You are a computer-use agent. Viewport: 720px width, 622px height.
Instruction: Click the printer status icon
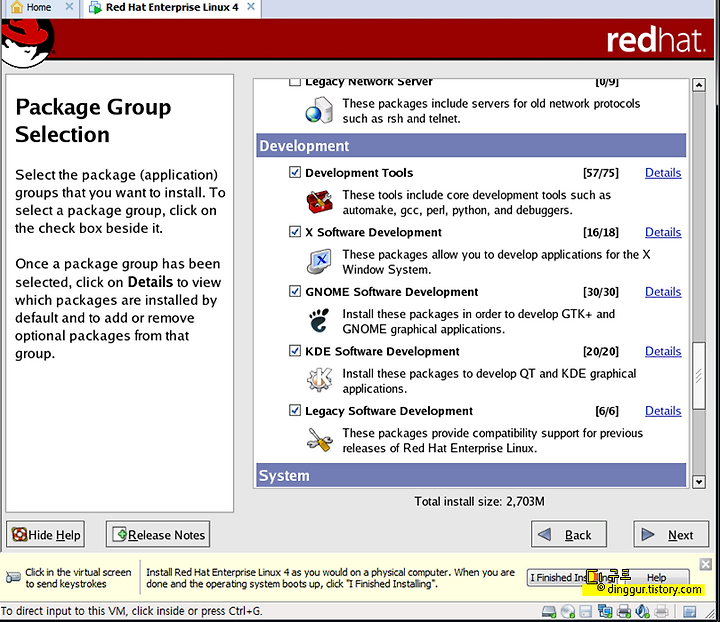click(624, 611)
